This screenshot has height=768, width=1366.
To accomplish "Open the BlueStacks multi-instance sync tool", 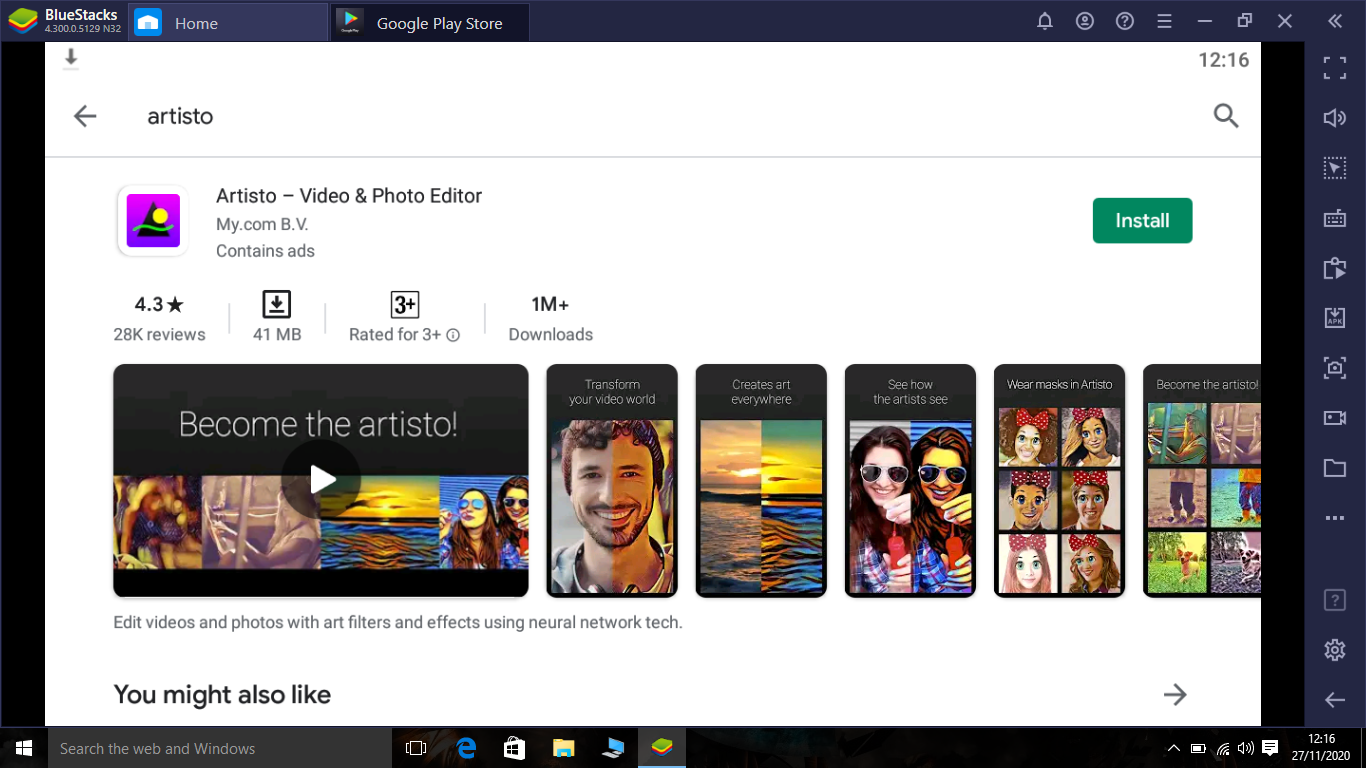I will tap(1335, 268).
